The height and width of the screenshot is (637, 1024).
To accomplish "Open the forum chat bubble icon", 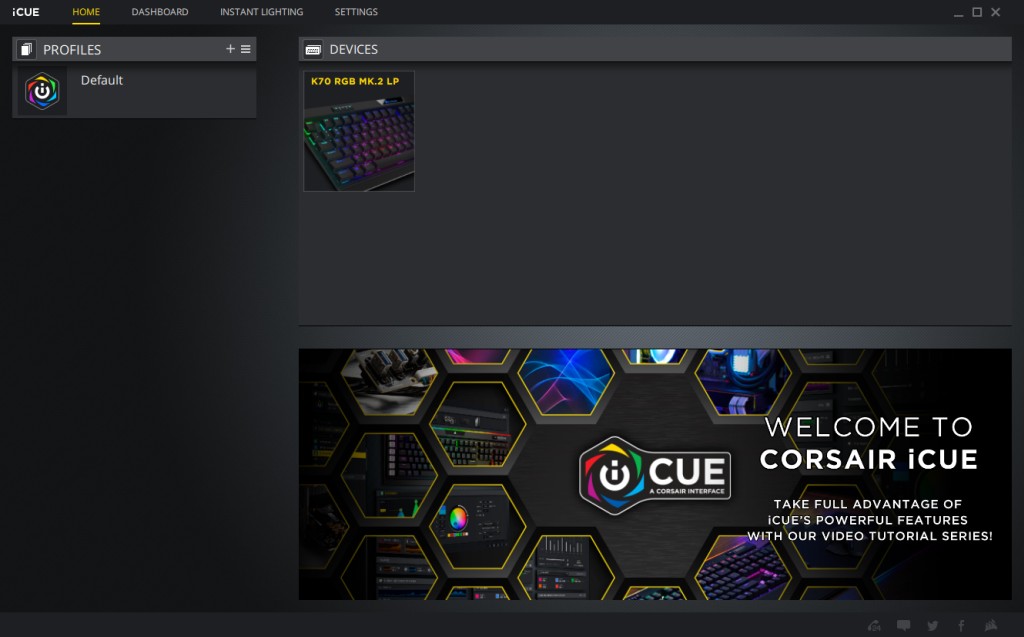I will pyautogui.click(x=903, y=625).
